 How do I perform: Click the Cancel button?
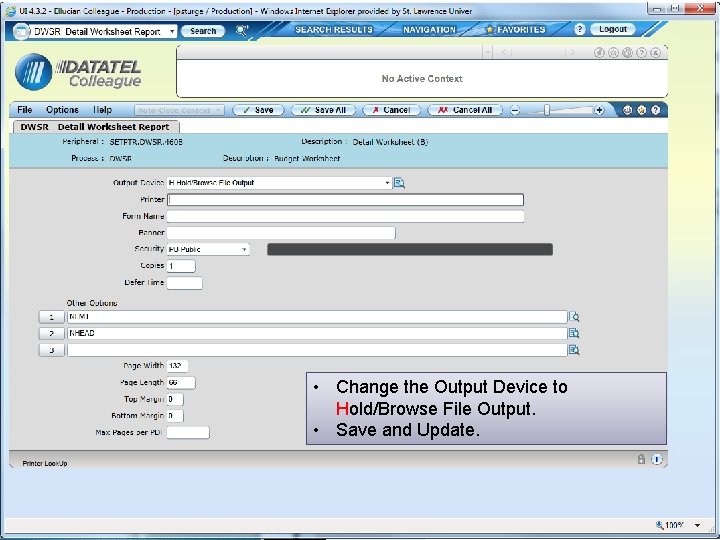392,110
